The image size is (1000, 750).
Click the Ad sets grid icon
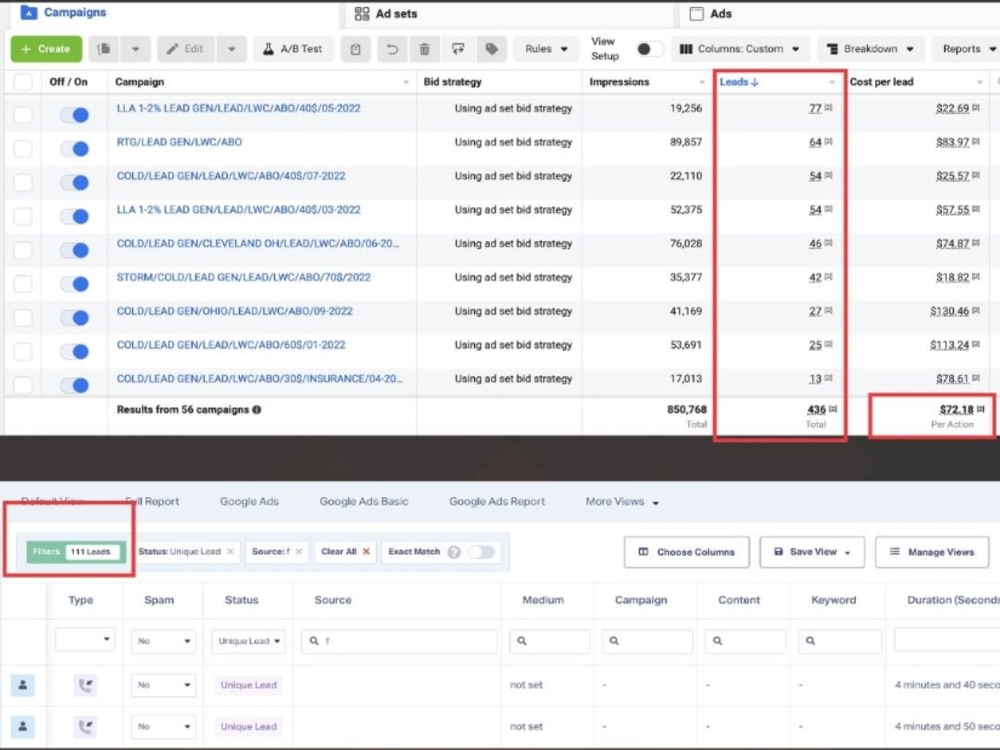[x=362, y=14]
